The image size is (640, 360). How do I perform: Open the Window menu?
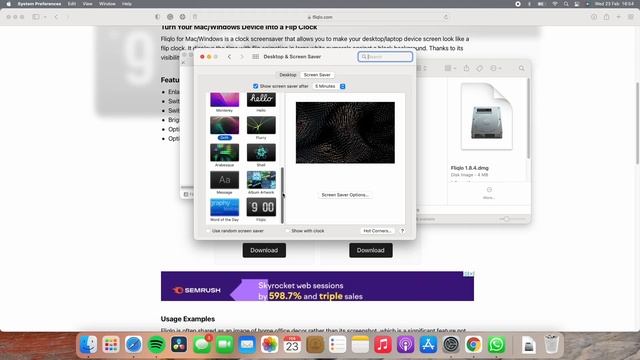coord(107,4)
